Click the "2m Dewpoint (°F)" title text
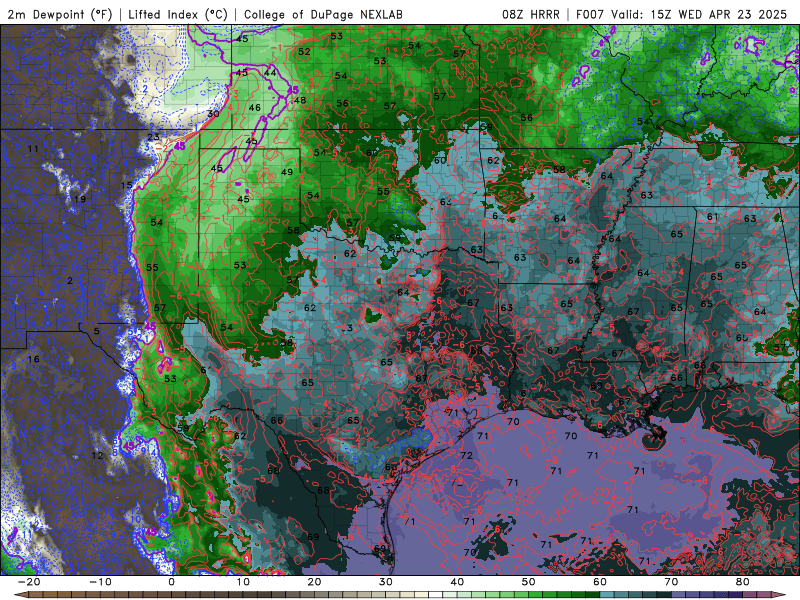 pyautogui.click(x=60, y=14)
